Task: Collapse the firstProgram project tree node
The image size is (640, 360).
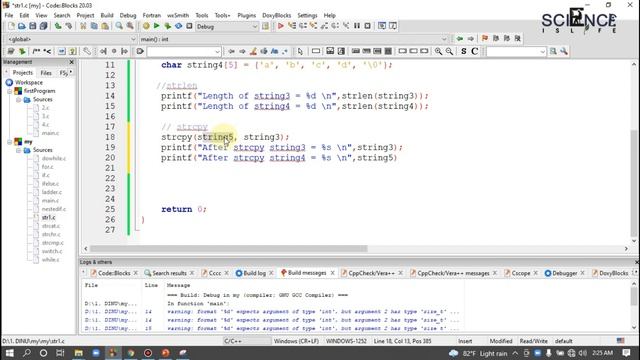Action: (10, 91)
